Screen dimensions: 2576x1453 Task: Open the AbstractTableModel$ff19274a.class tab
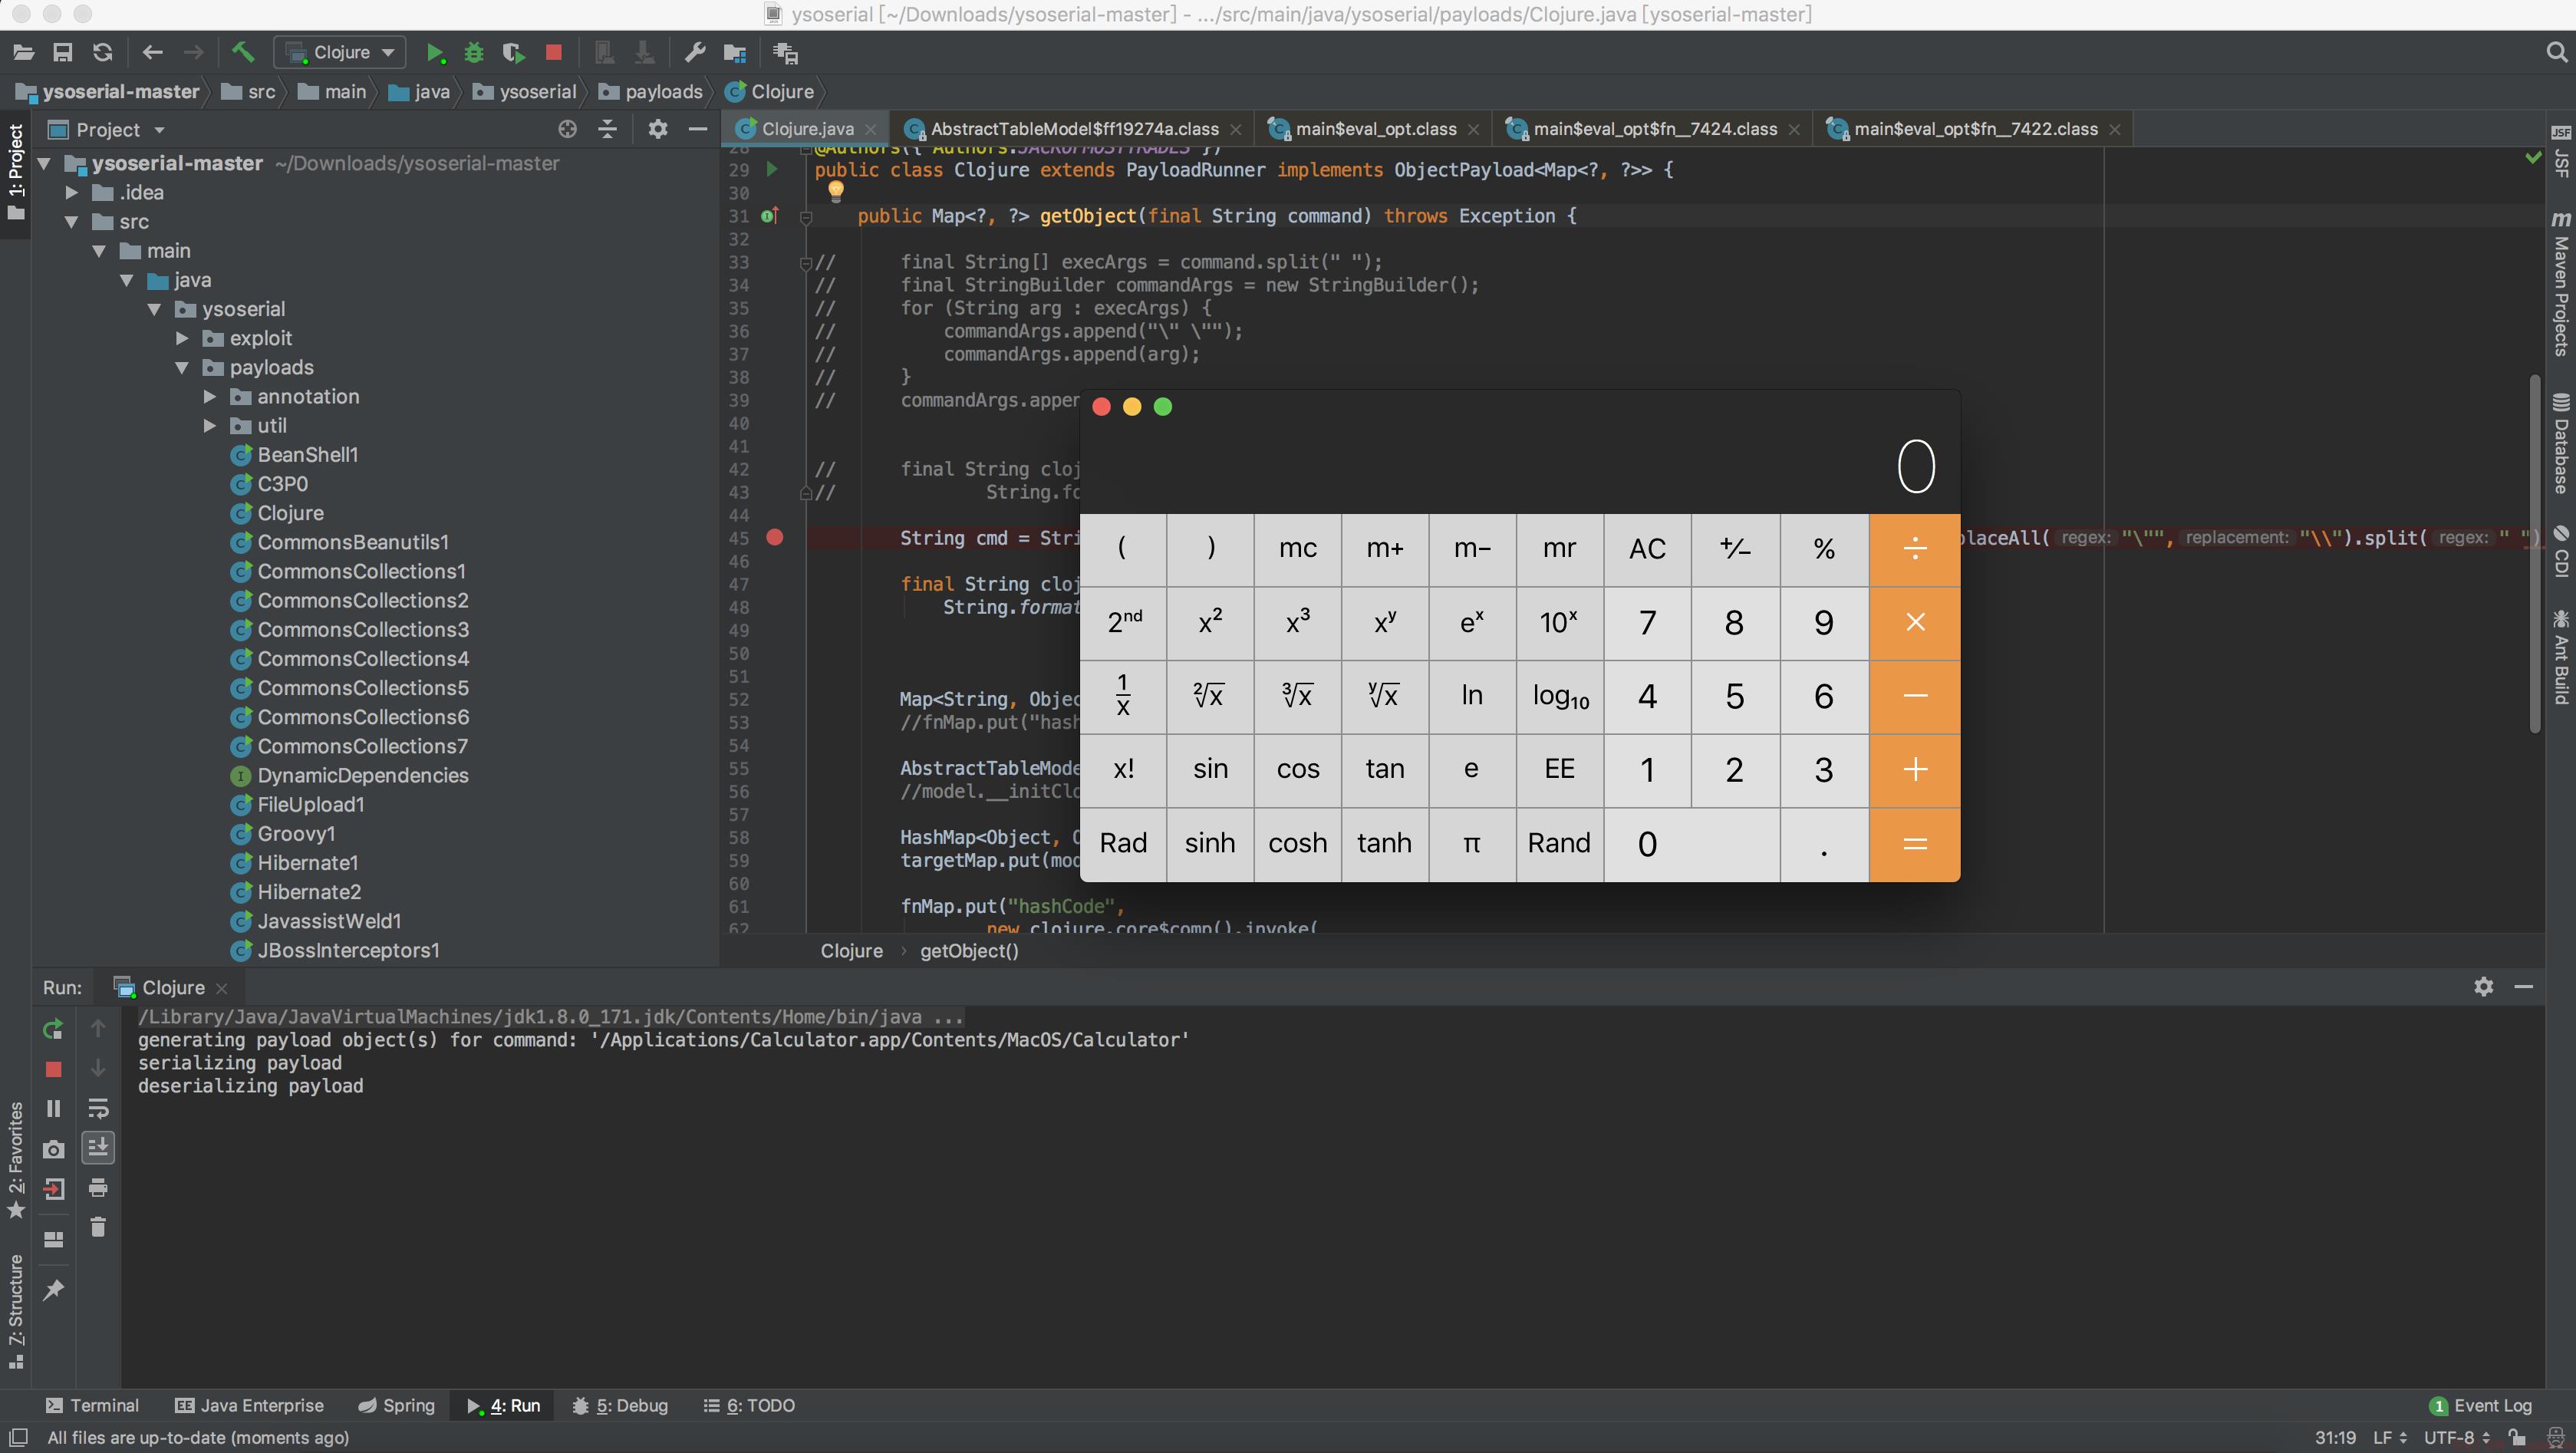[1072, 129]
